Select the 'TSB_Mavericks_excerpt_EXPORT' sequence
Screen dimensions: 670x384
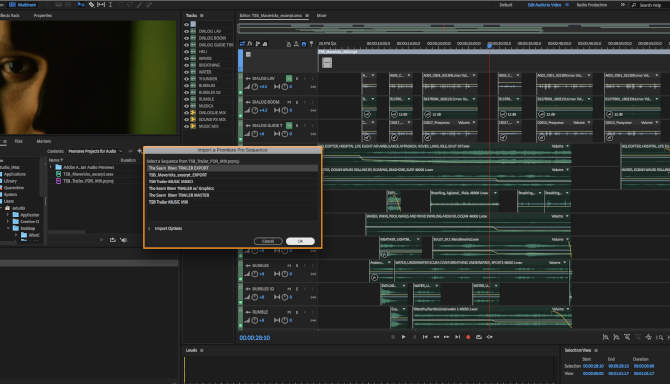click(x=232, y=175)
